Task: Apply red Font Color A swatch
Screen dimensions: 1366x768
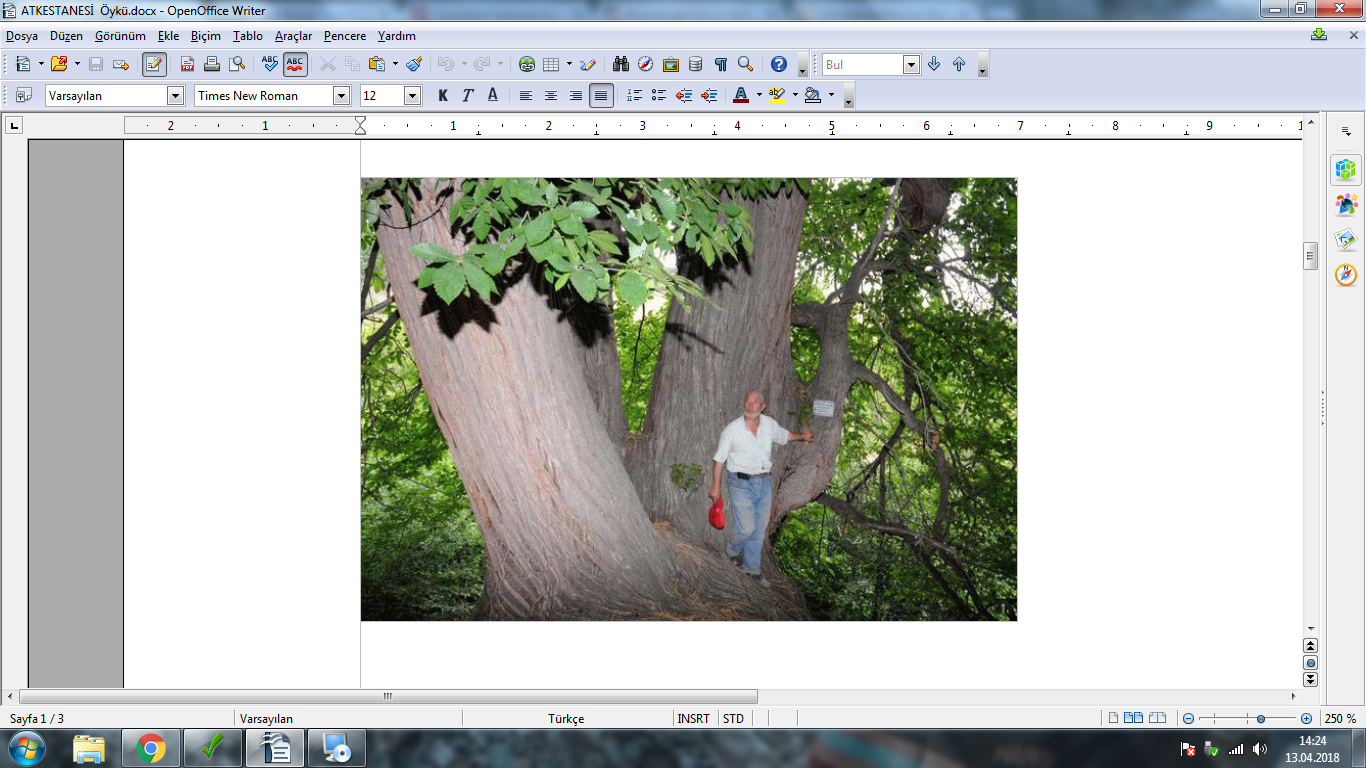Action: click(x=741, y=95)
